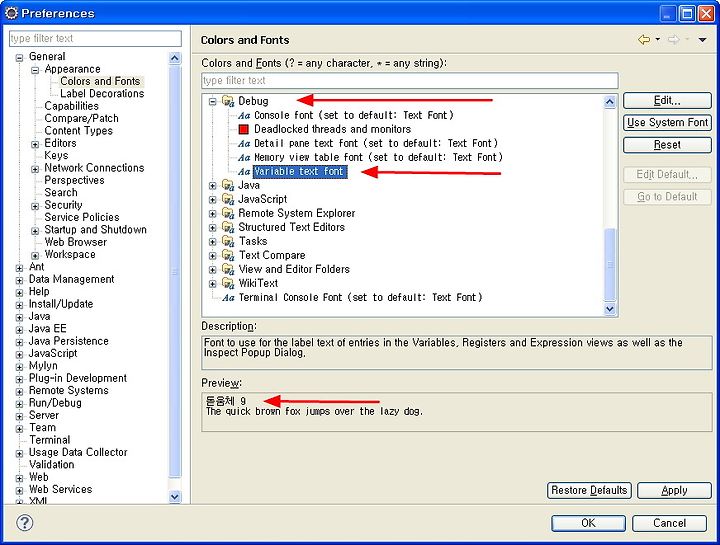Image resolution: width=720 pixels, height=545 pixels.
Task: Expand the Structured Text Editors category
Action: 212,228
